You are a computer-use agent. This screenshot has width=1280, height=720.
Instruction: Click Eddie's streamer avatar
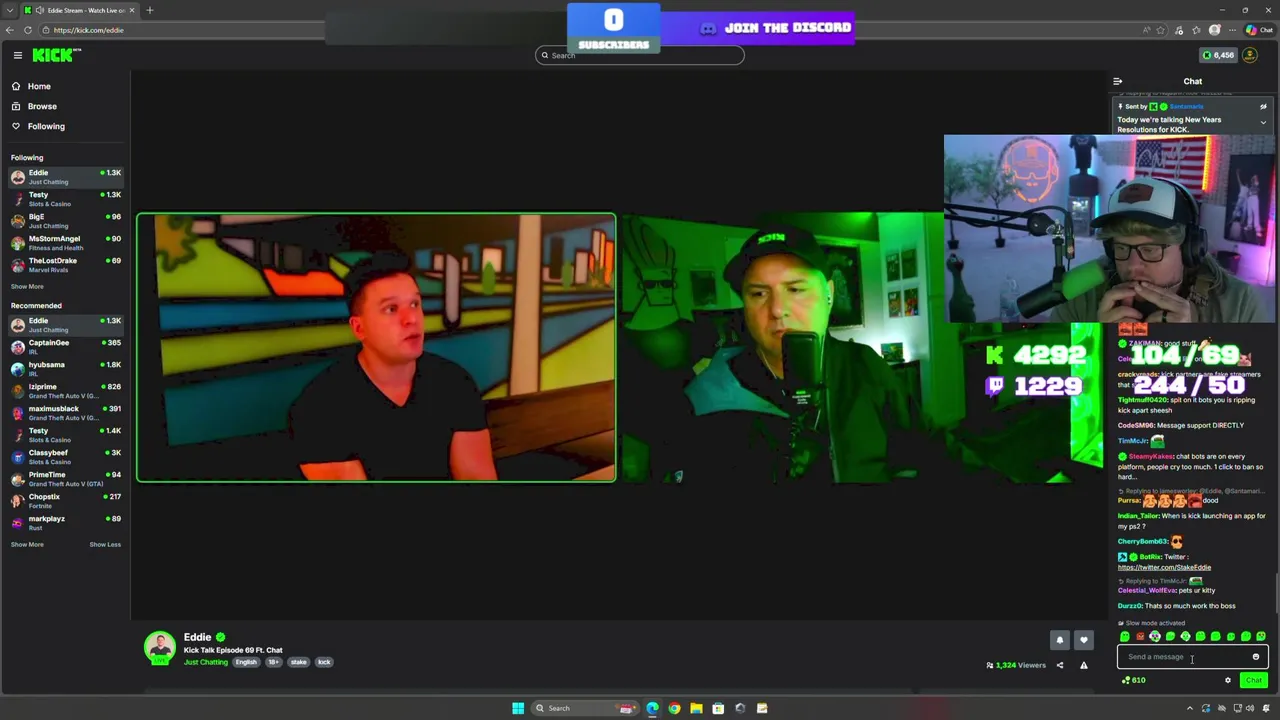pos(160,648)
